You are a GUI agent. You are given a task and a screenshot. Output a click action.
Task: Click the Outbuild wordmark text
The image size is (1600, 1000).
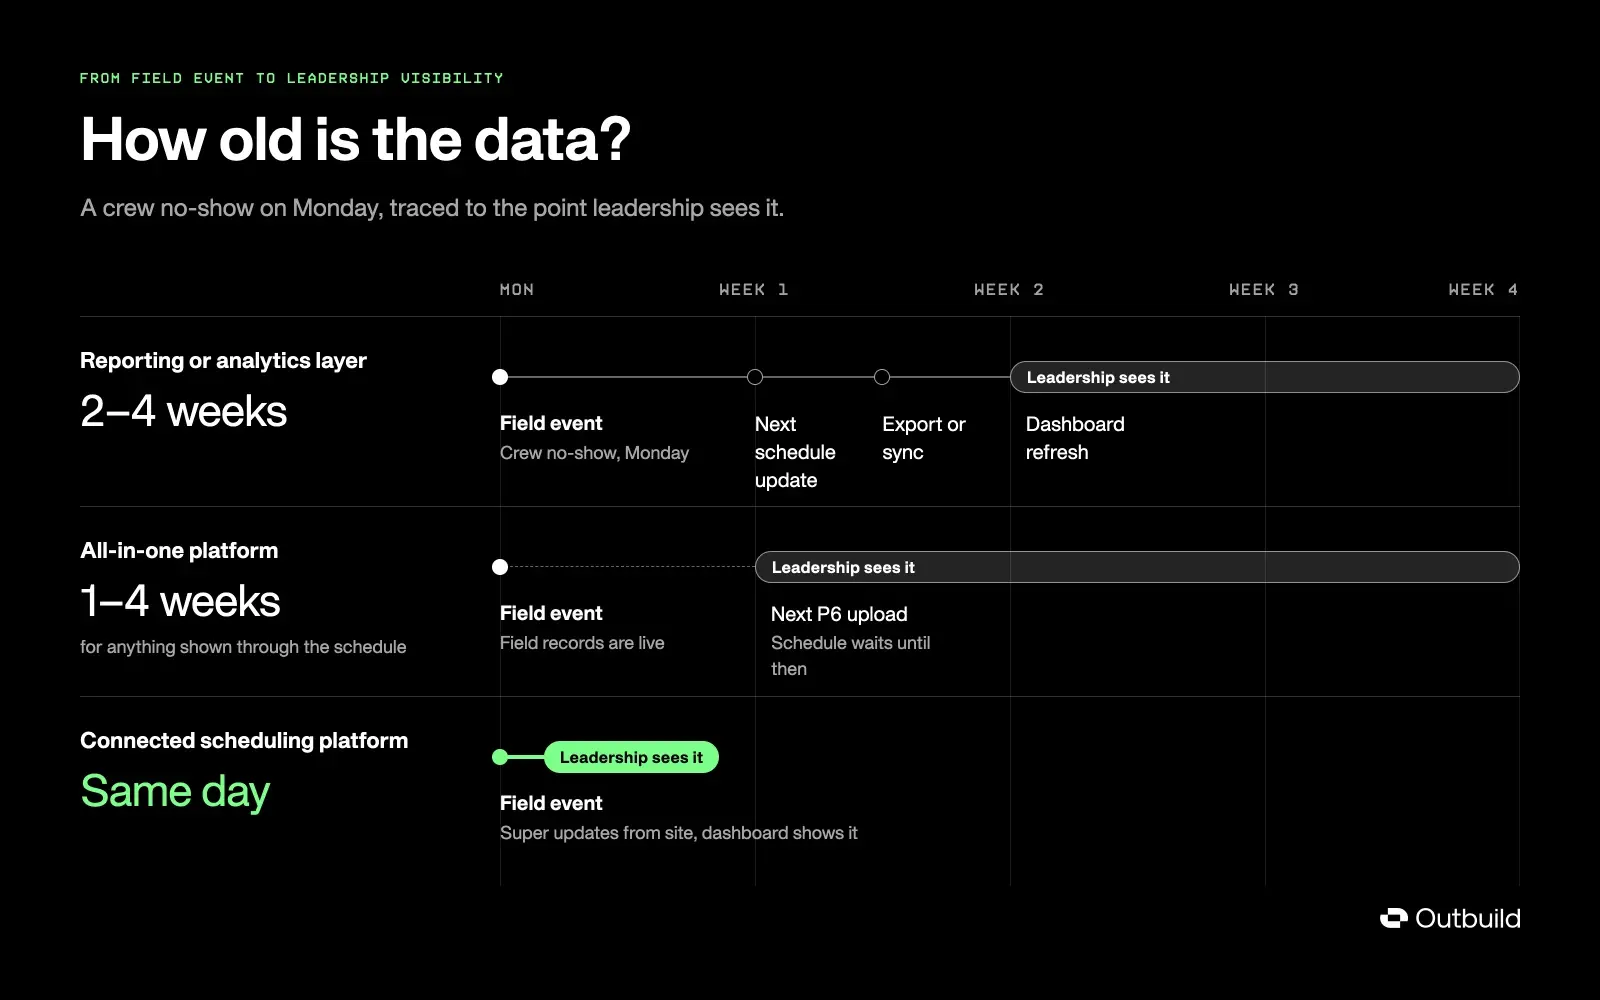point(1468,918)
